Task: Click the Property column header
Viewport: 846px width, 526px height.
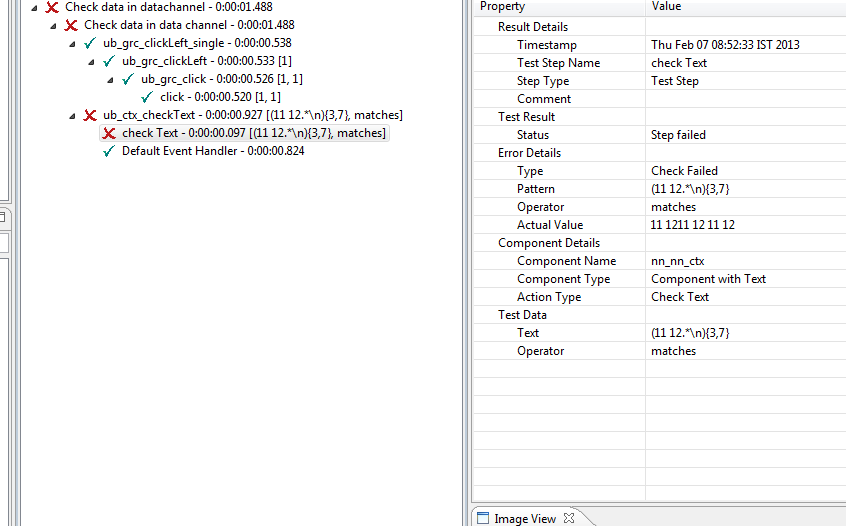Action: click(559, 7)
